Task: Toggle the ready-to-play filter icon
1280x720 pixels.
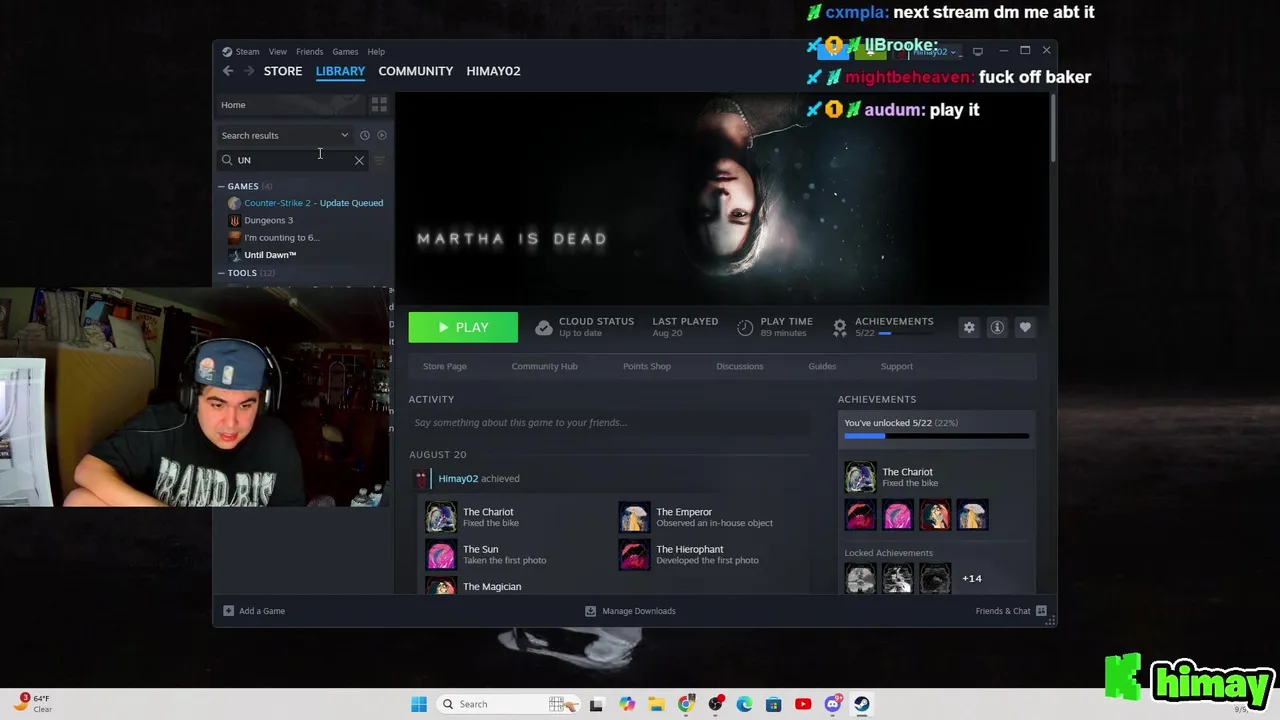Action: pyautogui.click(x=382, y=135)
